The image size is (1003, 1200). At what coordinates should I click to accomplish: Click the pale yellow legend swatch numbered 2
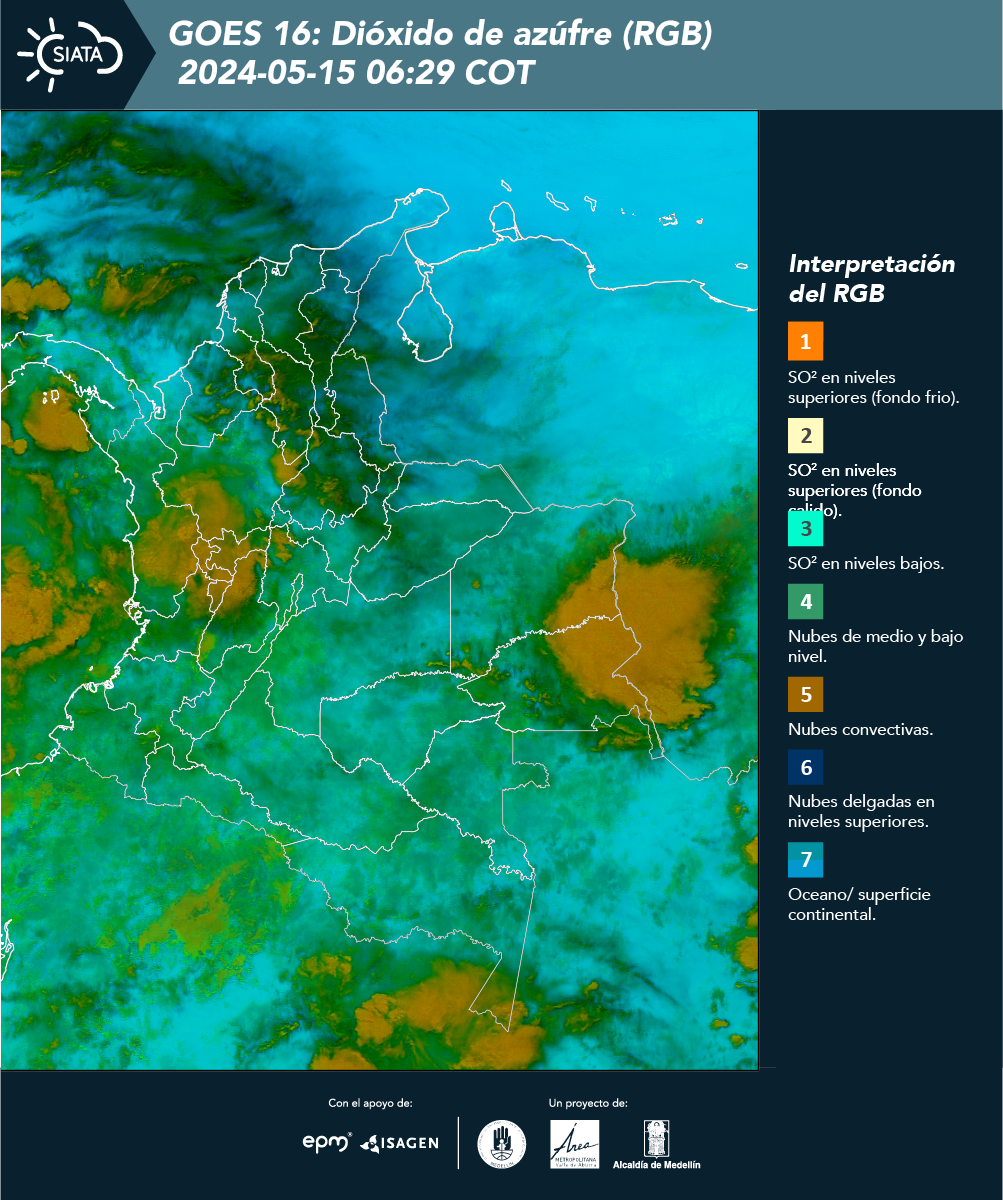tap(805, 435)
